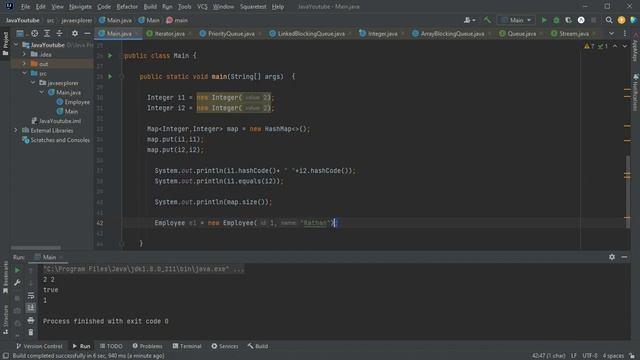Open the Services tool window
Screen dimensions: 640x360
(224, 346)
